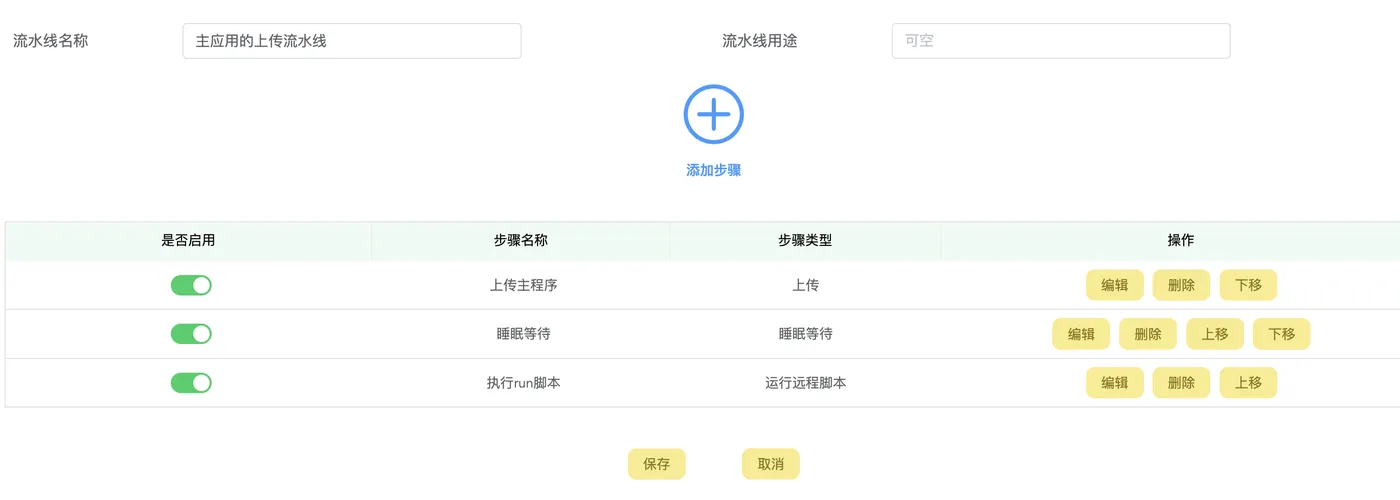
Task: Click the 添加步骤 link text
Action: coord(713,170)
